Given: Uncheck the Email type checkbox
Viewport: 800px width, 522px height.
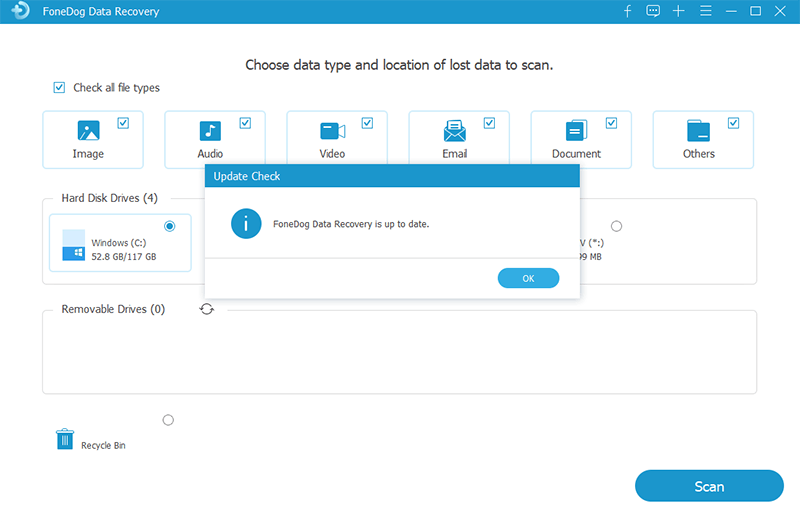Looking at the screenshot, I should pos(489,123).
